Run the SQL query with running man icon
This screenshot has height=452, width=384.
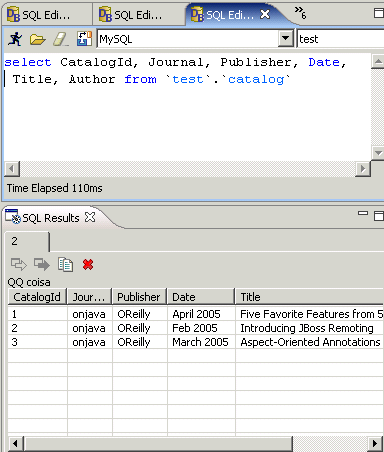tap(15, 39)
